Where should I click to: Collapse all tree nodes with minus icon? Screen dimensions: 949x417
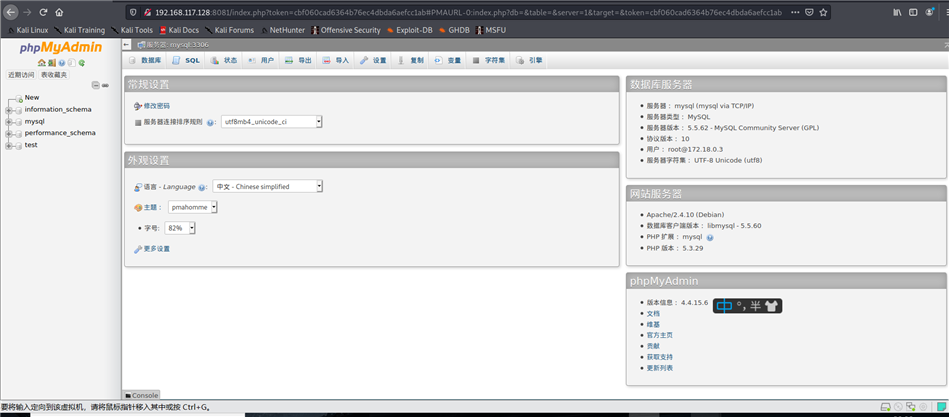pos(96,85)
